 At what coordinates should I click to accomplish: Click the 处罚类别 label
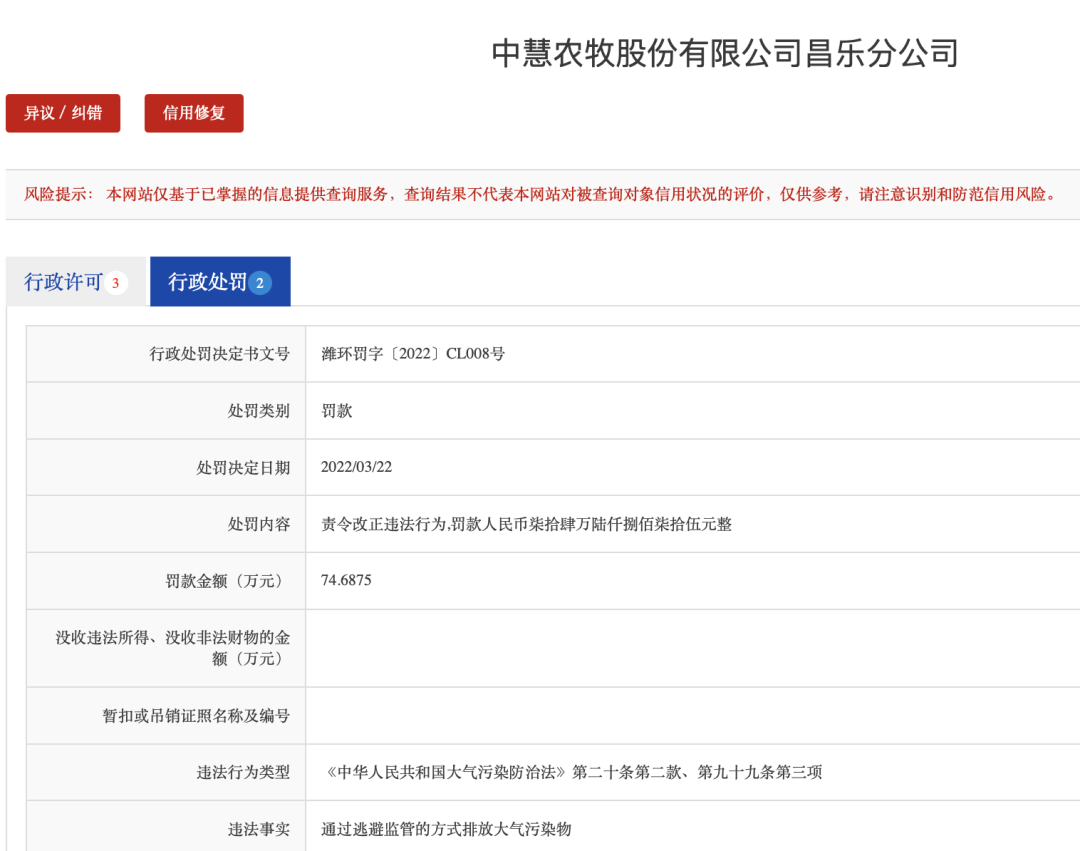[259, 411]
